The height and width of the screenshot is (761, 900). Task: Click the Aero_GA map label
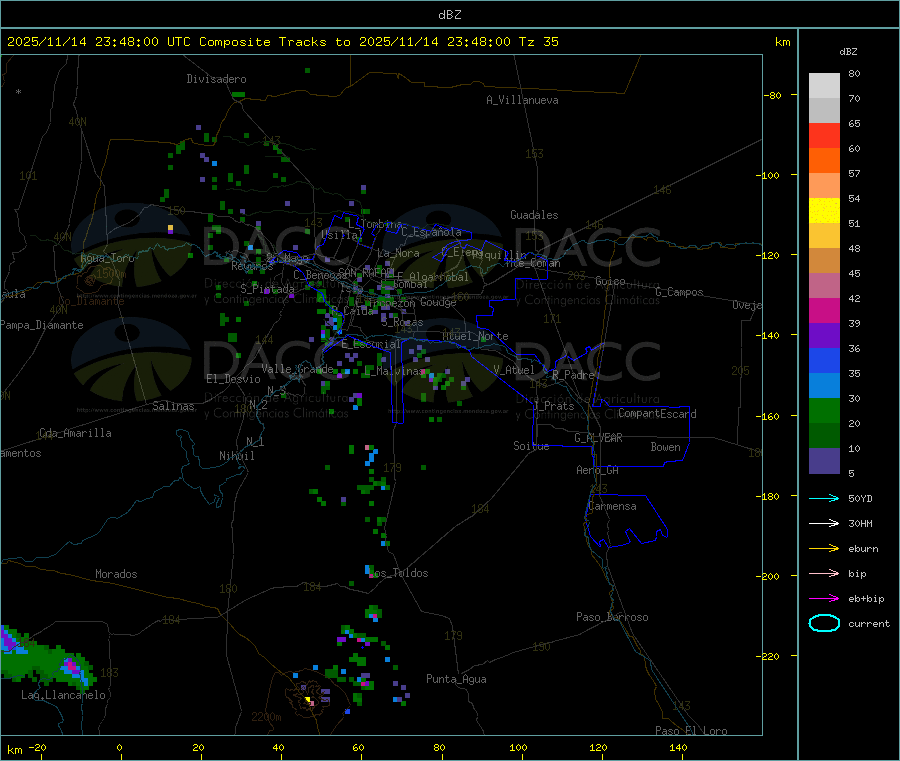[x=598, y=470]
